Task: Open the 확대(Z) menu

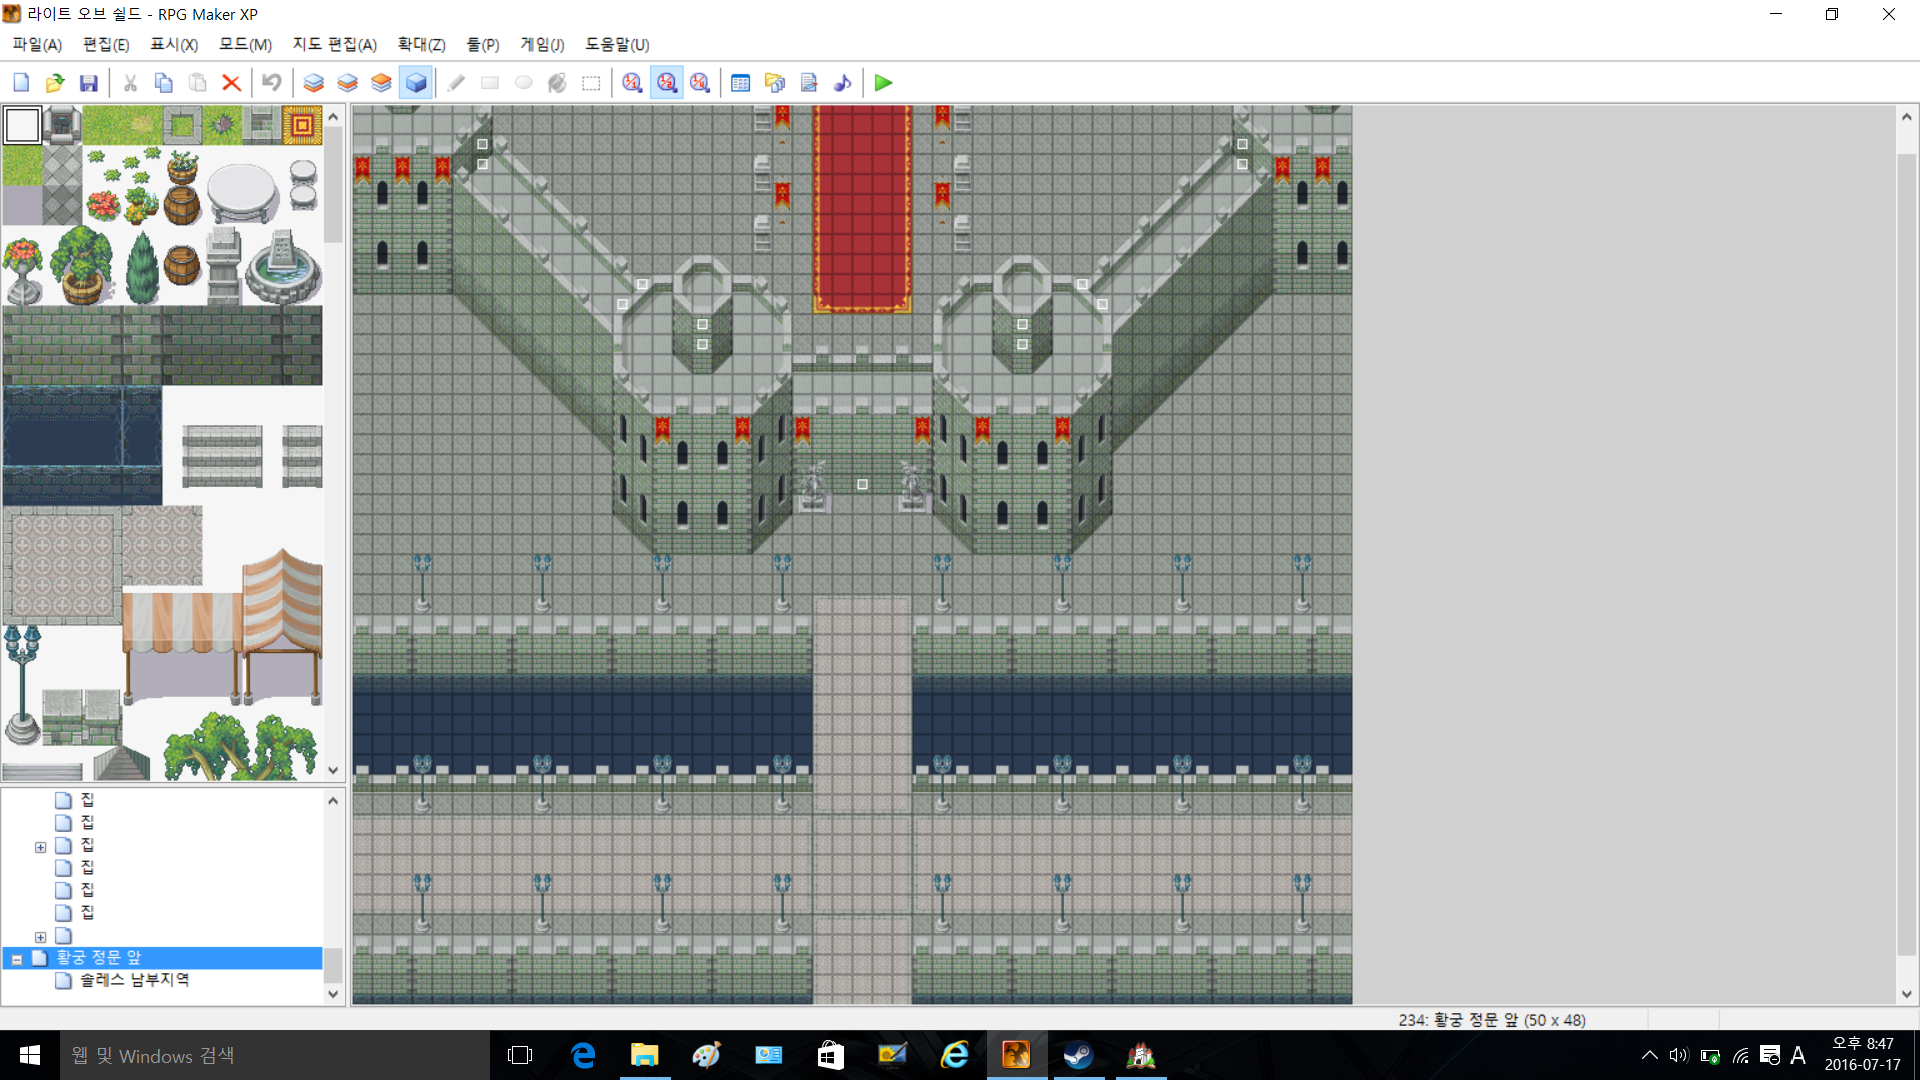Action: [x=421, y=45]
